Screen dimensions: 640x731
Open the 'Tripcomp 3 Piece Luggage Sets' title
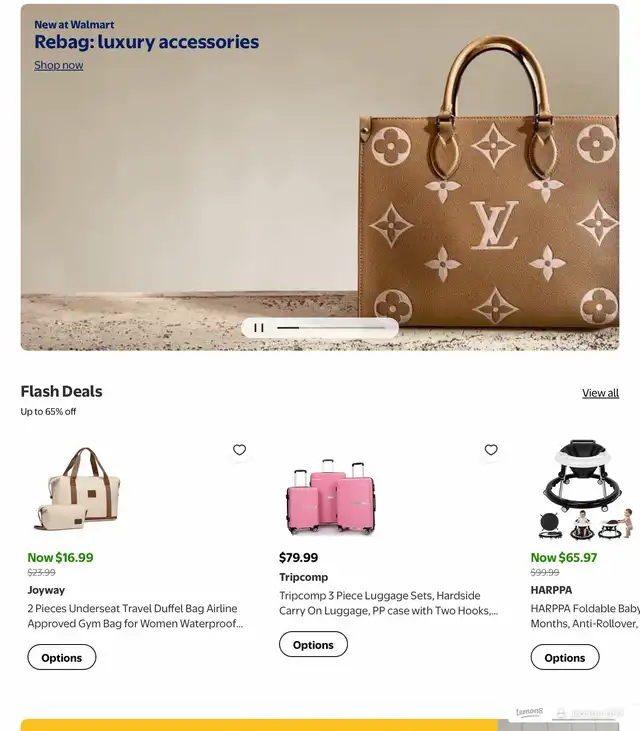click(389, 603)
